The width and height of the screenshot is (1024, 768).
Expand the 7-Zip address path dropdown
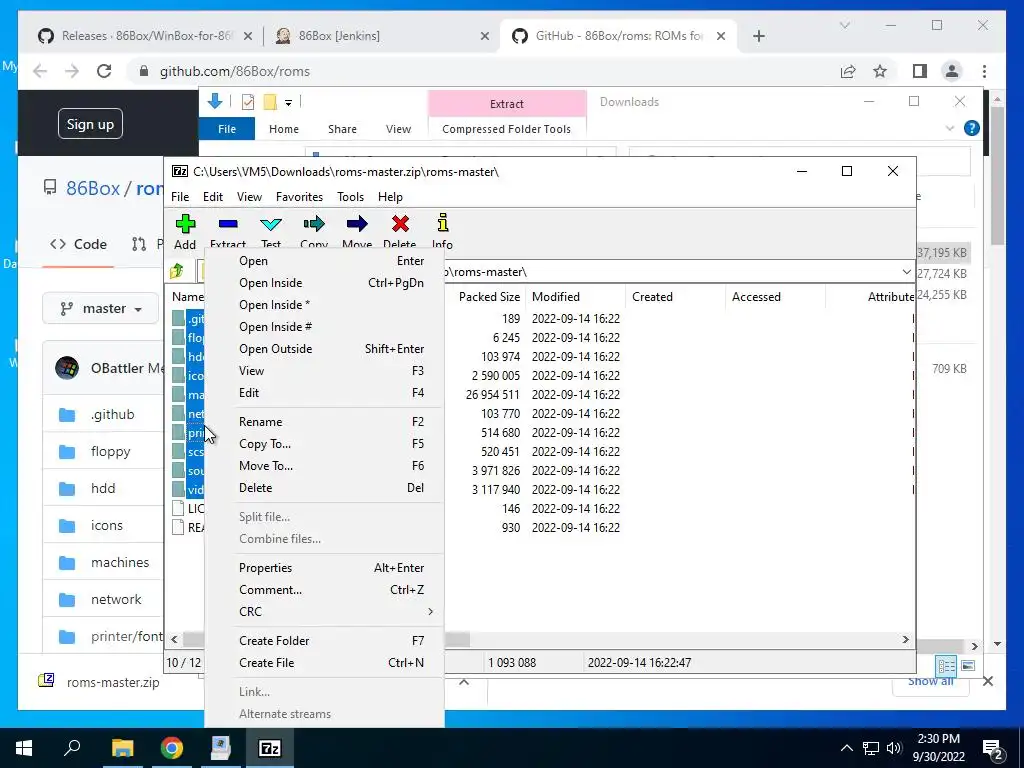pos(906,272)
